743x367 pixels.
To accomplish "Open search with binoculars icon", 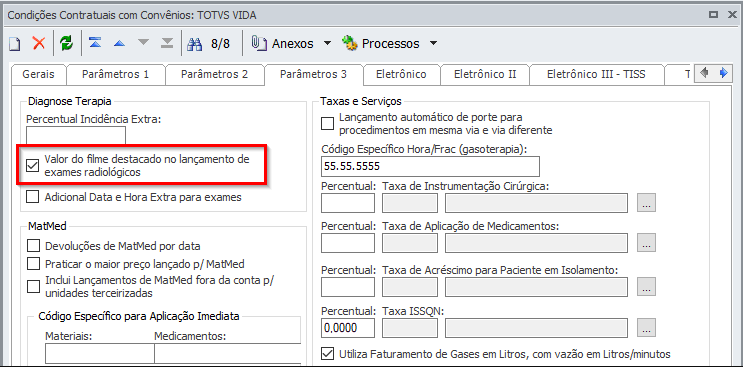I will (195, 44).
